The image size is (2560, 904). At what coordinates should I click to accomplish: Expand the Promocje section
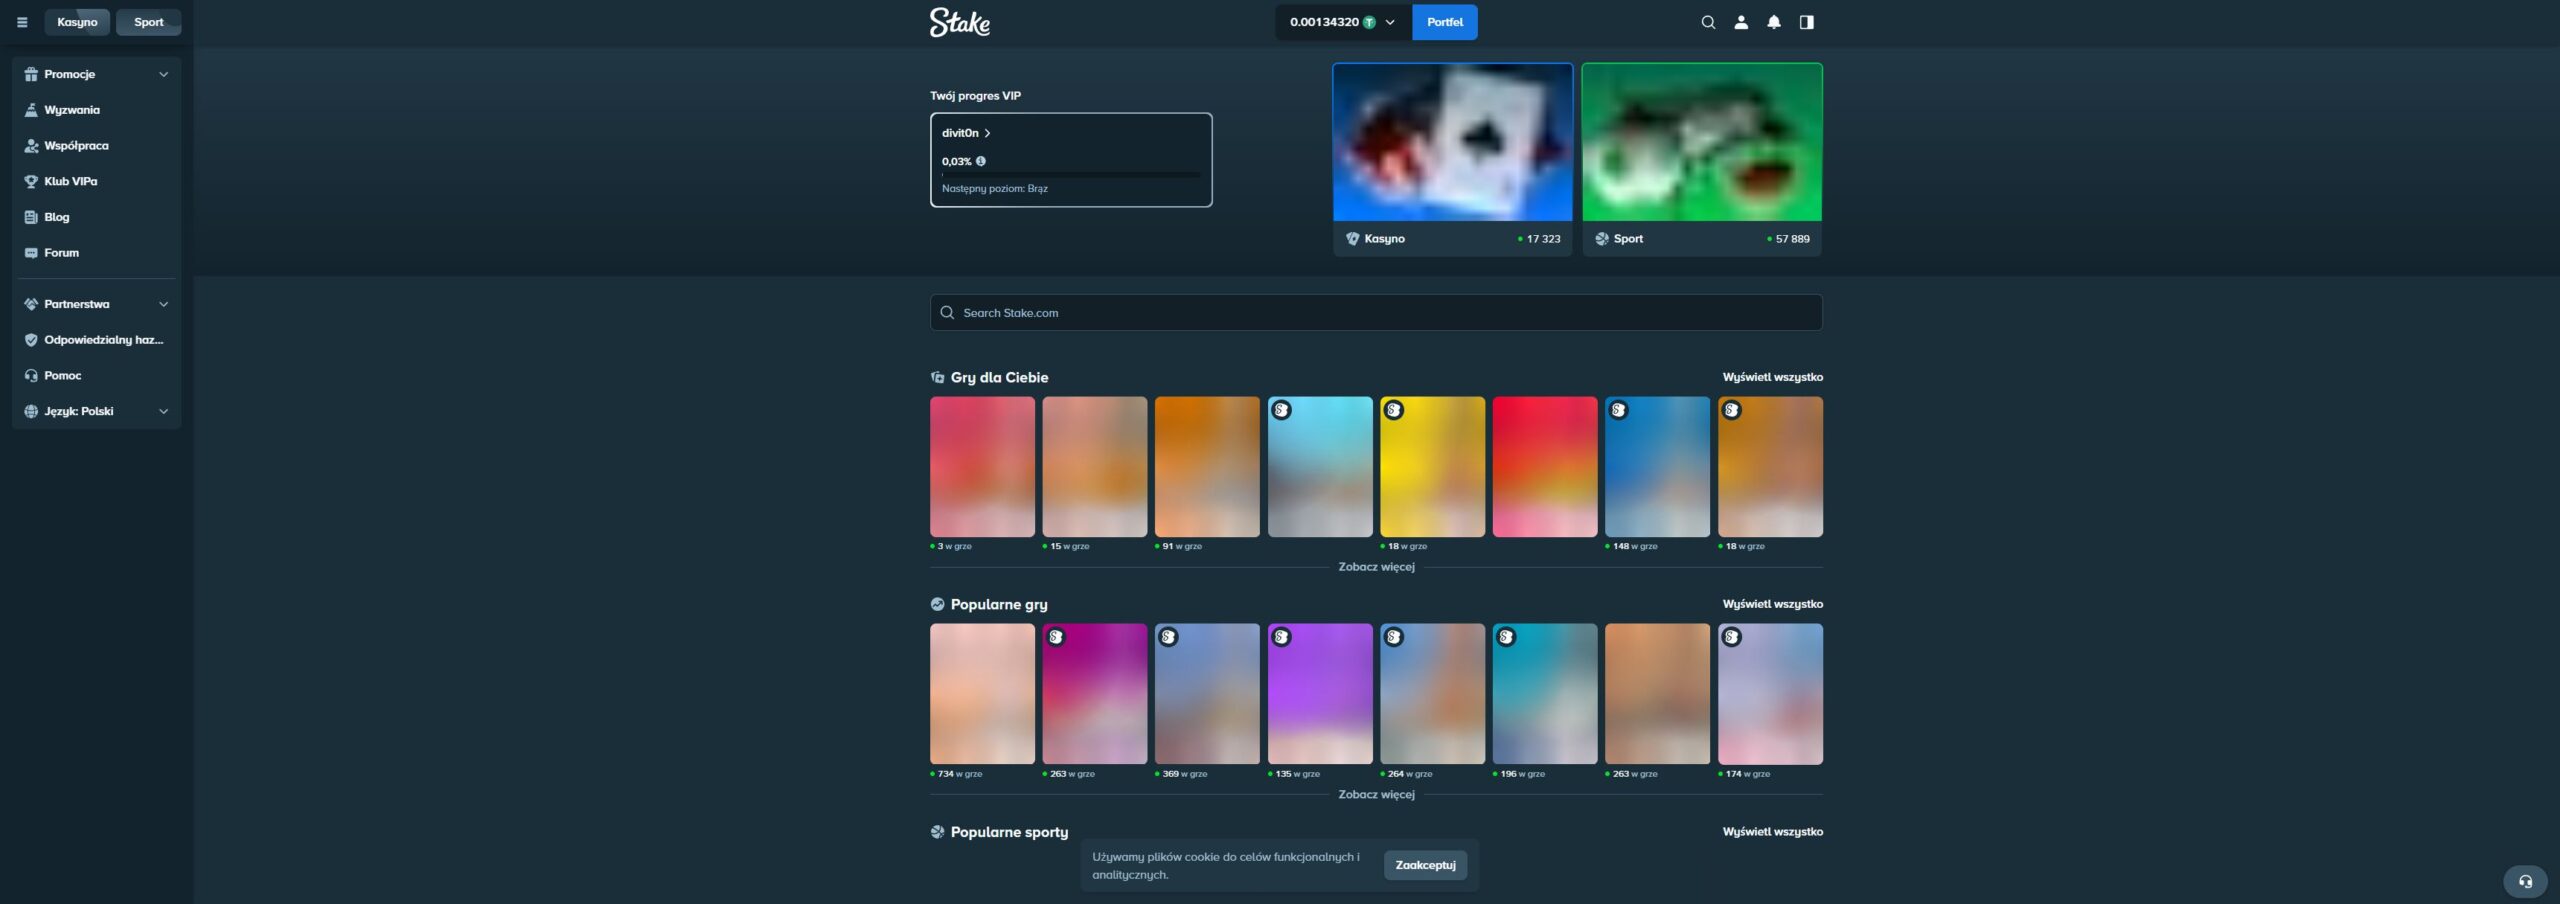(96, 74)
